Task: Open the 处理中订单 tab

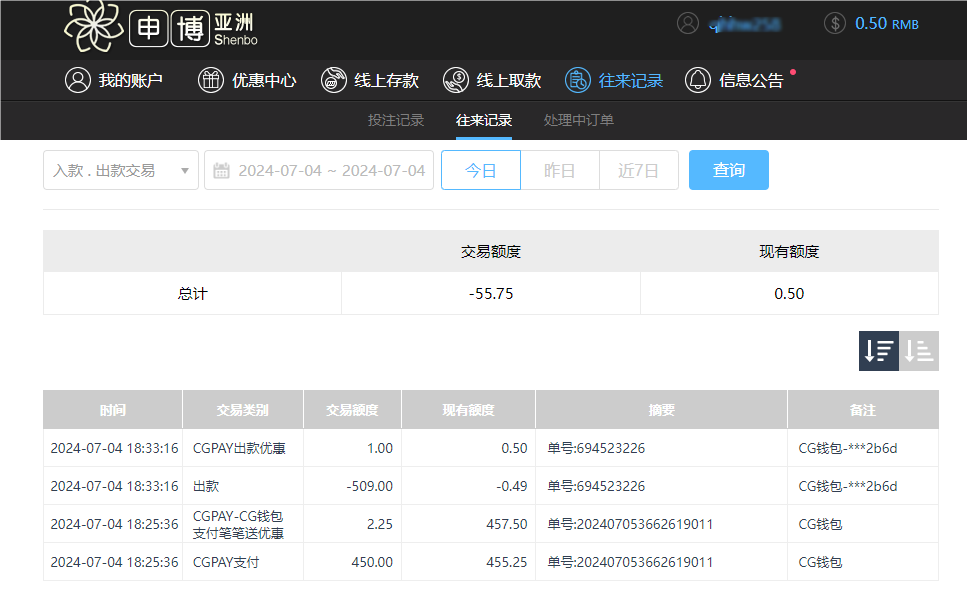Action: coord(579,120)
